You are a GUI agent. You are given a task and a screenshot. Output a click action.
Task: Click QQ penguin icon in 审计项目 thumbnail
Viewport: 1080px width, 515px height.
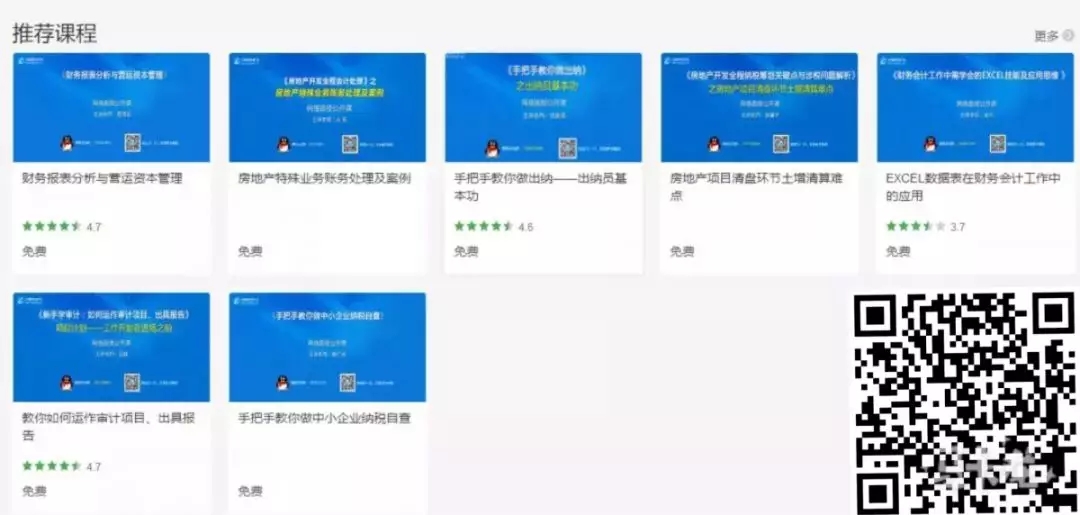coord(67,383)
